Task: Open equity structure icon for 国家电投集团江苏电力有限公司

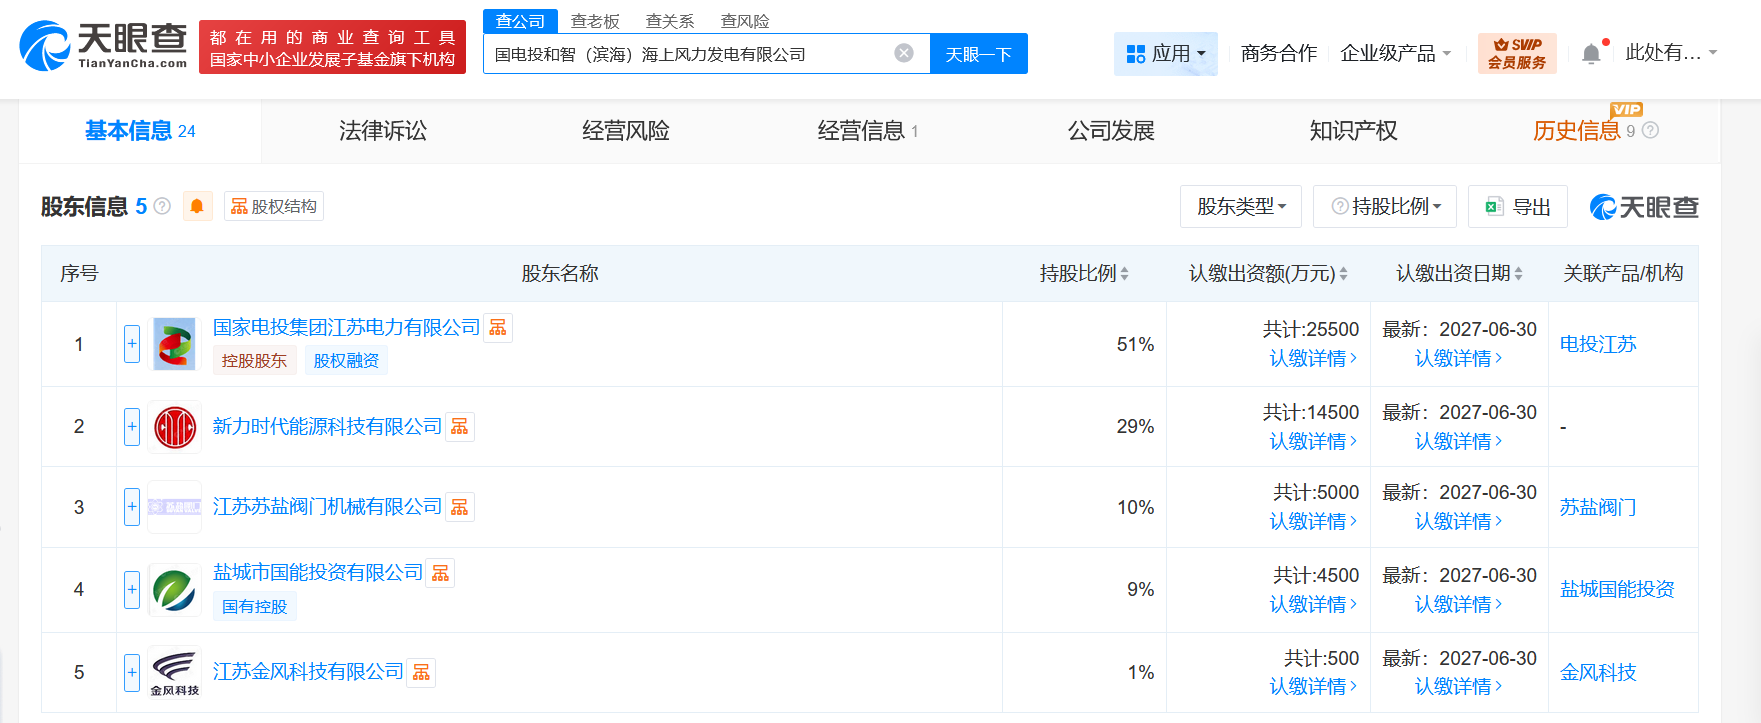Action: pyautogui.click(x=498, y=328)
